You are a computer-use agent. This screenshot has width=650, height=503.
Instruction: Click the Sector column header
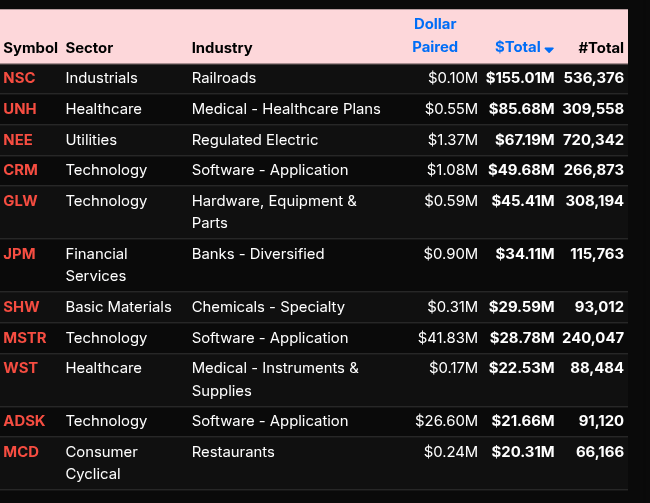pyautogui.click(x=89, y=48)
